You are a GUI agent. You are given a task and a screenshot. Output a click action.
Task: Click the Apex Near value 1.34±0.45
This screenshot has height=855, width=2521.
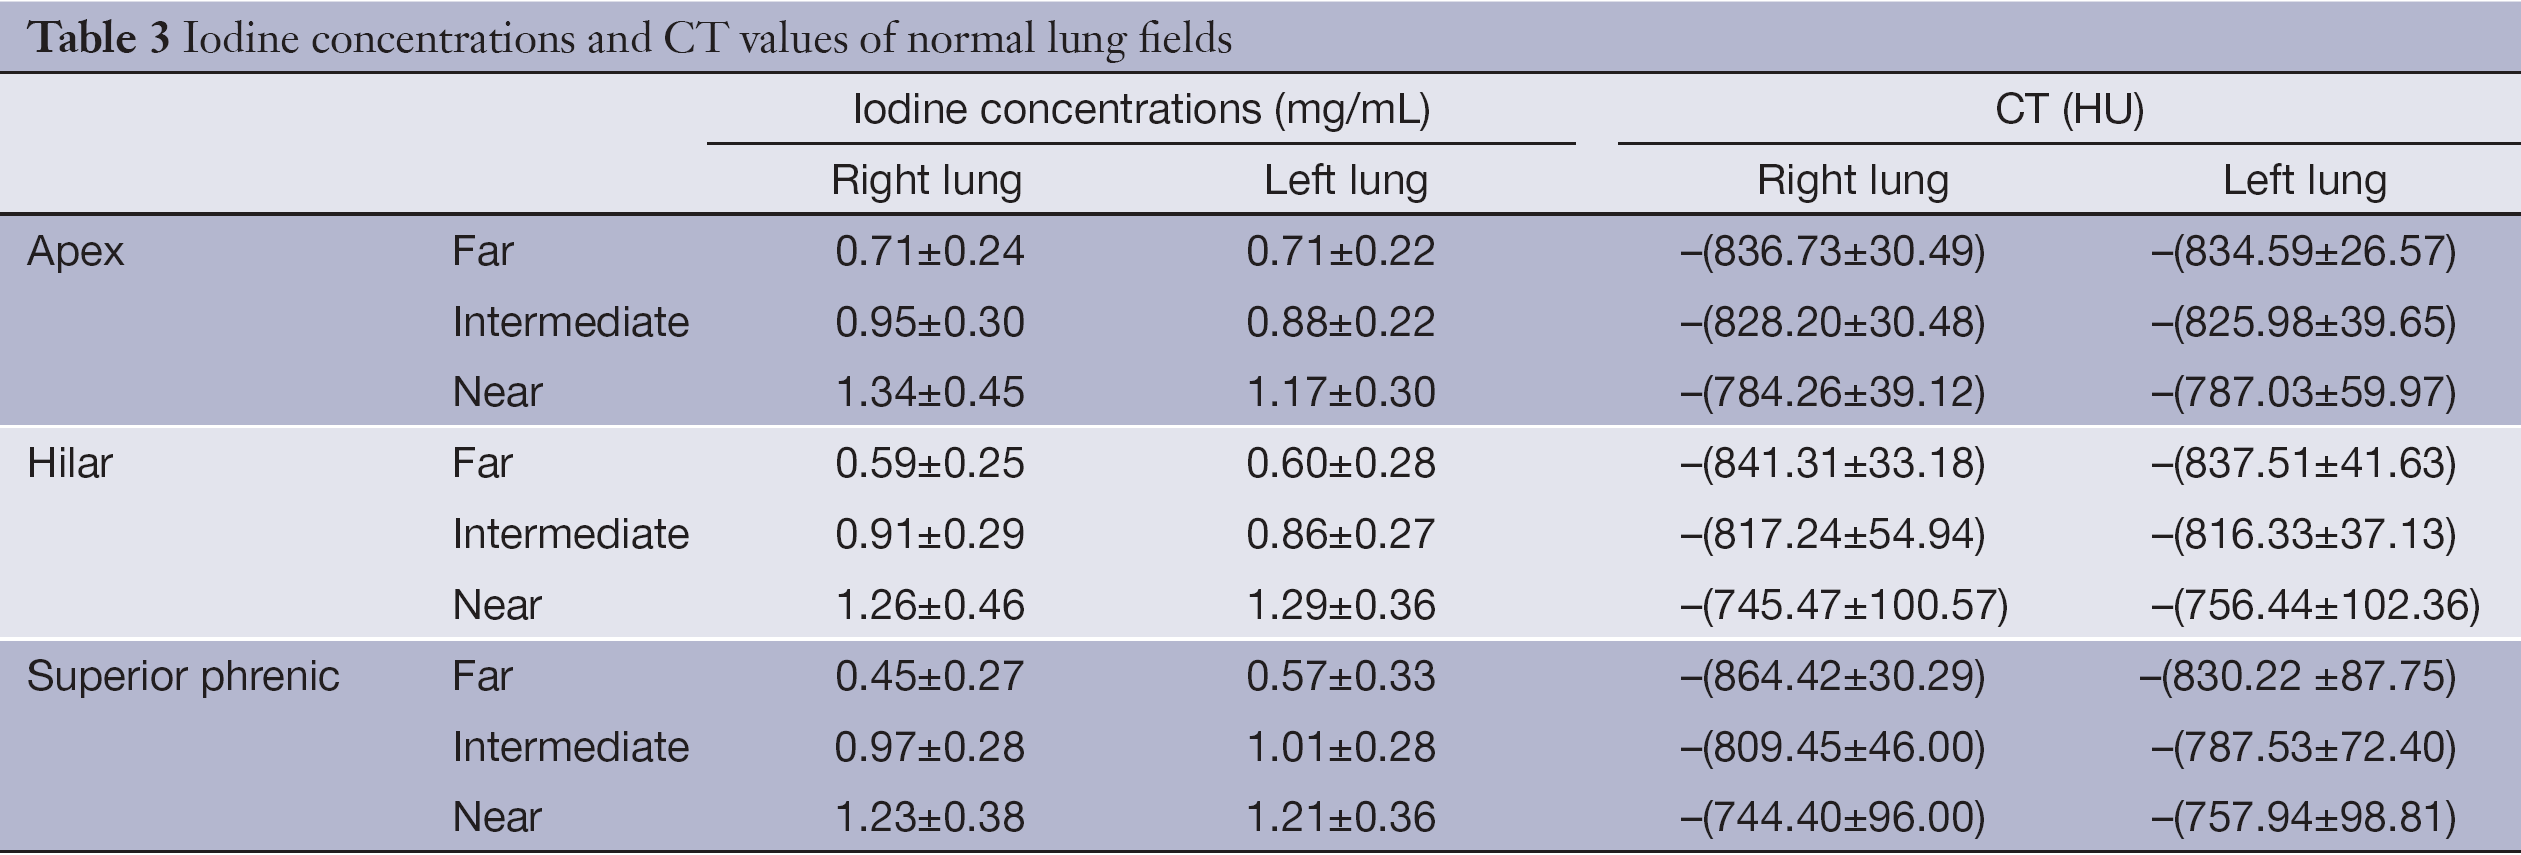click(930, 392)
